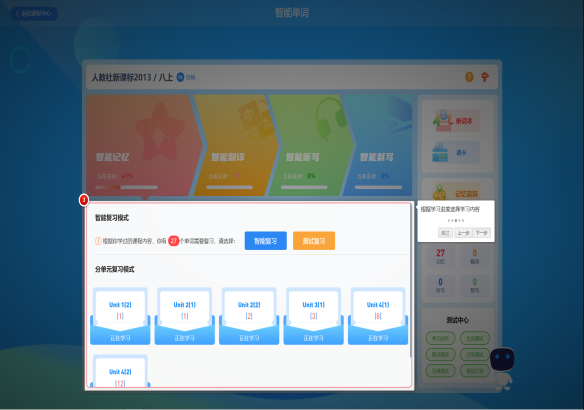Click the 智能默写 progress bar
The image size is (584, 410).
(x=378, y=187)
